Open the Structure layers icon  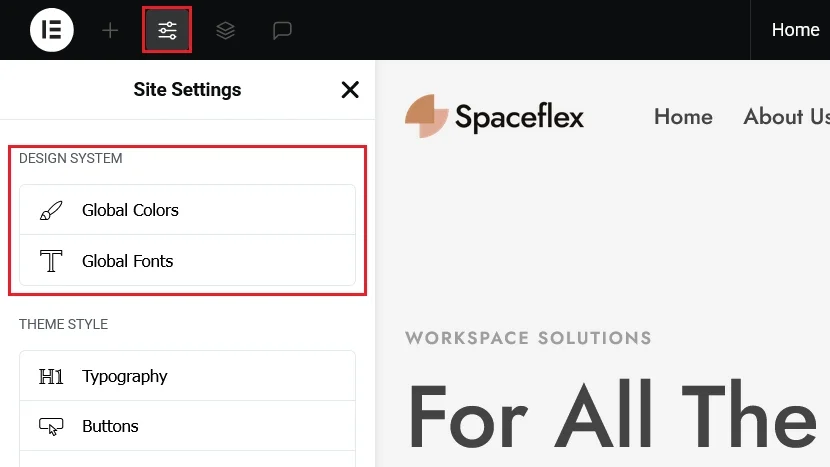tap(225, 30)
